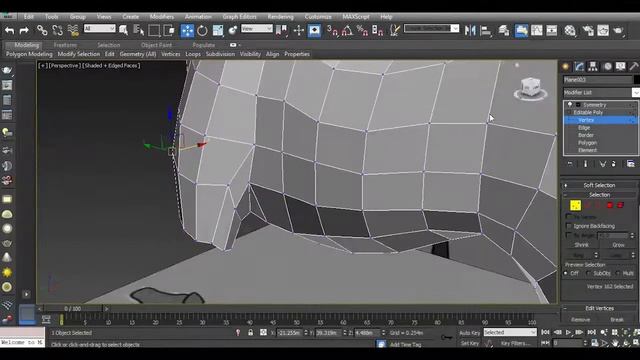Toggle the Selection Lock icon

coord(251,333)
